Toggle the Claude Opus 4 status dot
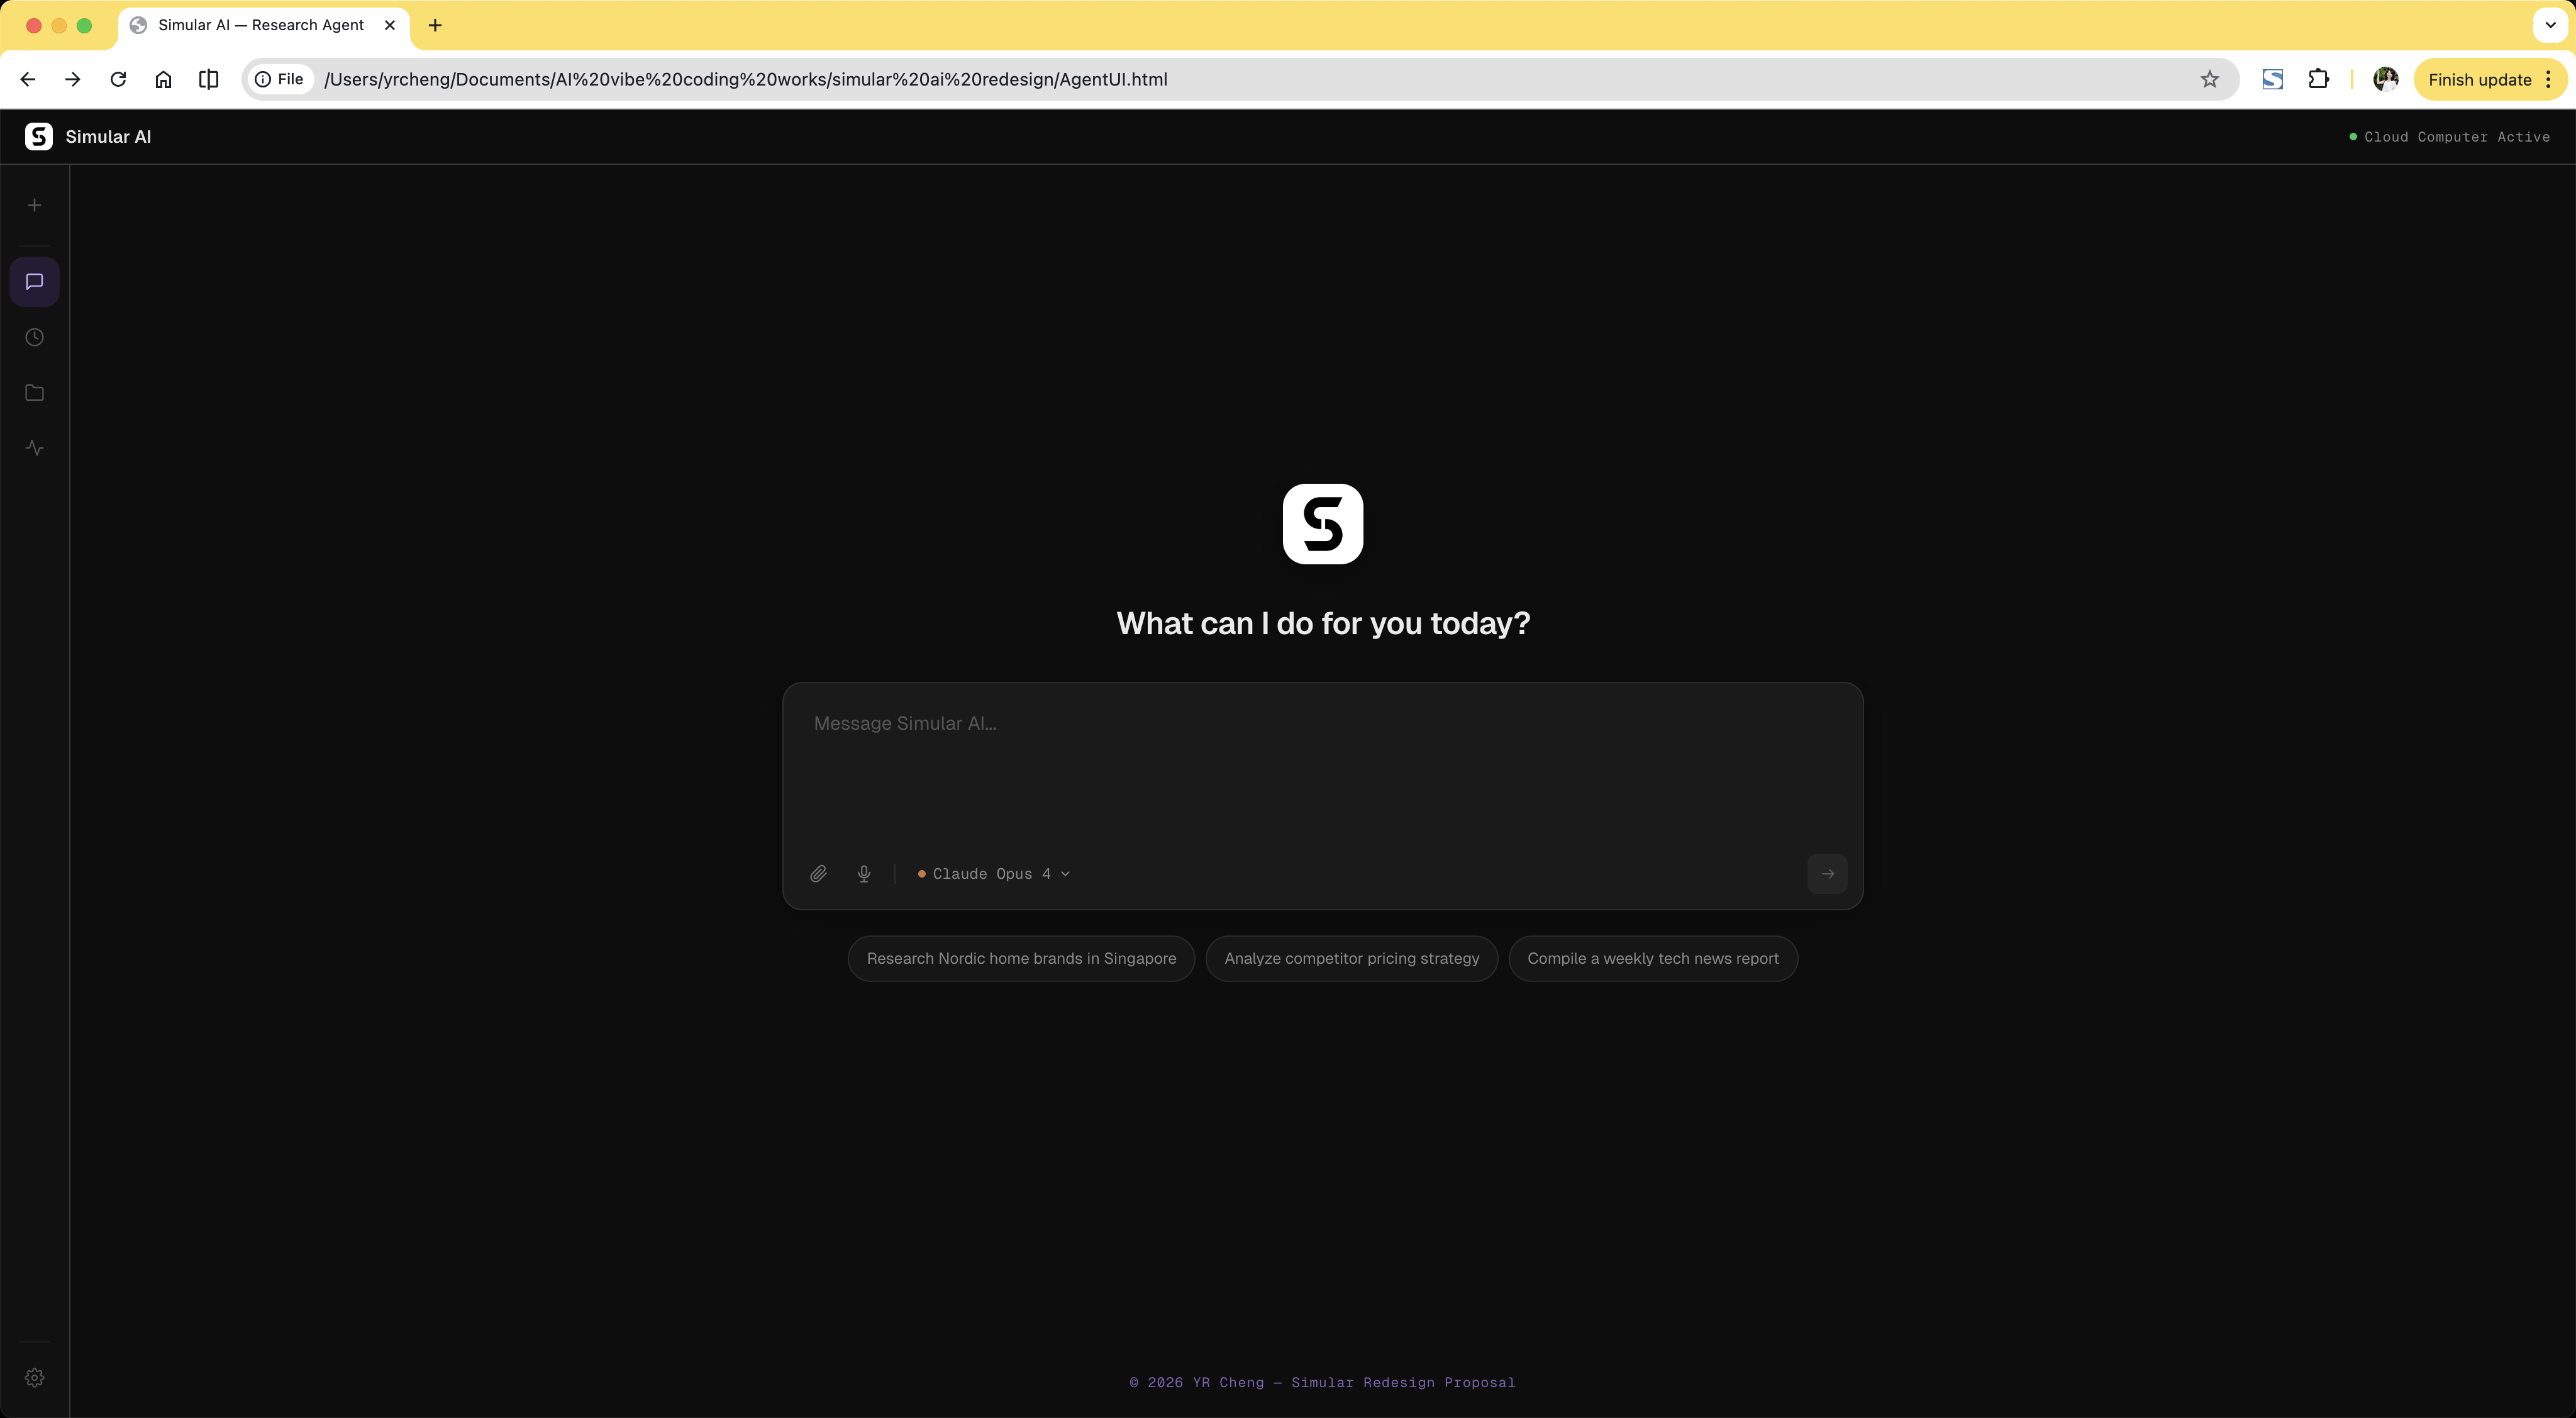Image resolution: width=2576 pixels, height=1418 pixels. coord(922,873)
